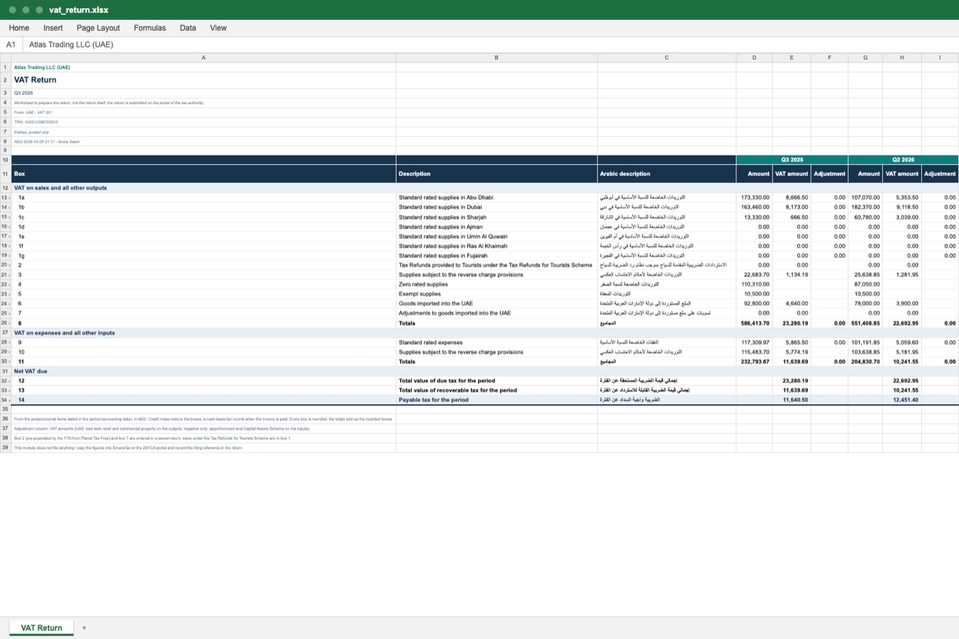This screenshot has width=959, height=639.
Task: Select the Q2 2026 merged header cell
Action: [x=903, y=160]
